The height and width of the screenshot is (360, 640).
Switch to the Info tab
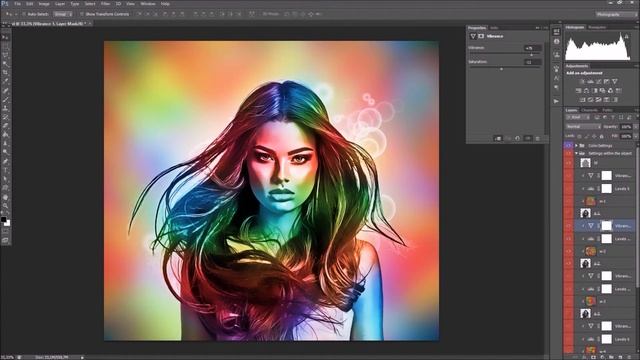tap(494, 28)
